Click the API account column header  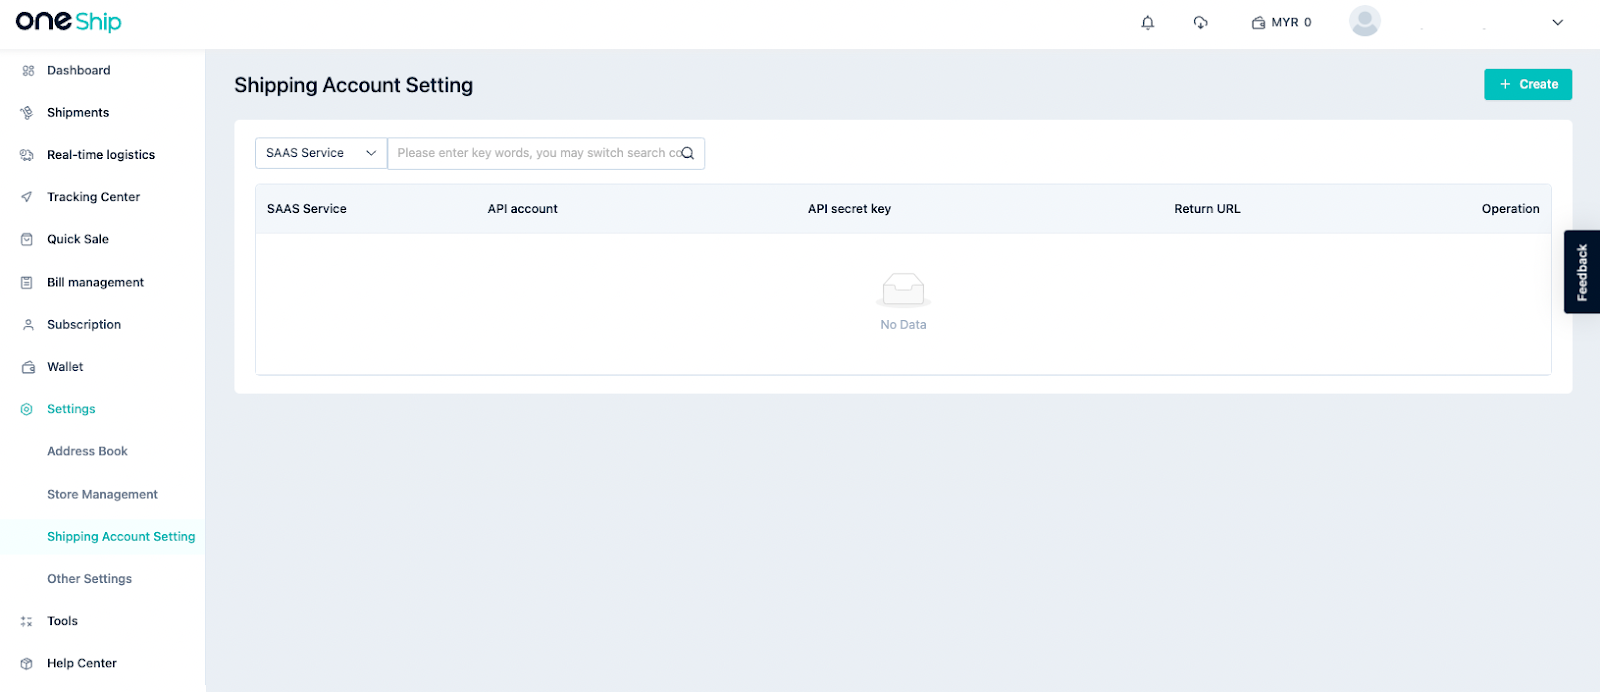pos(523,209)
